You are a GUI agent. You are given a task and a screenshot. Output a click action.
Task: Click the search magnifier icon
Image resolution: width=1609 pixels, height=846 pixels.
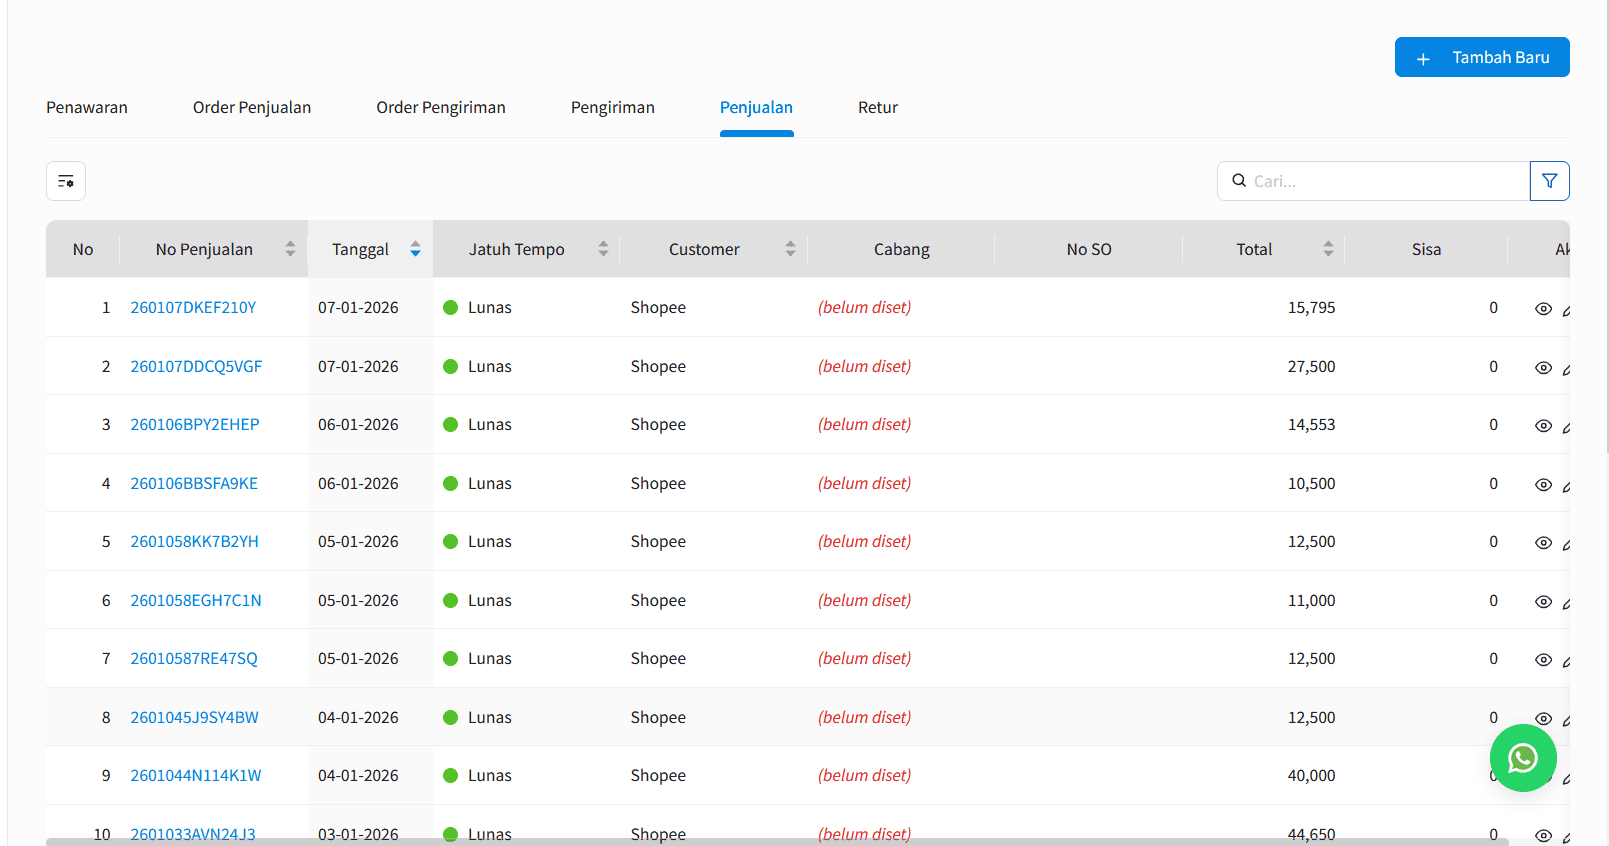[x=1239, y=181]
